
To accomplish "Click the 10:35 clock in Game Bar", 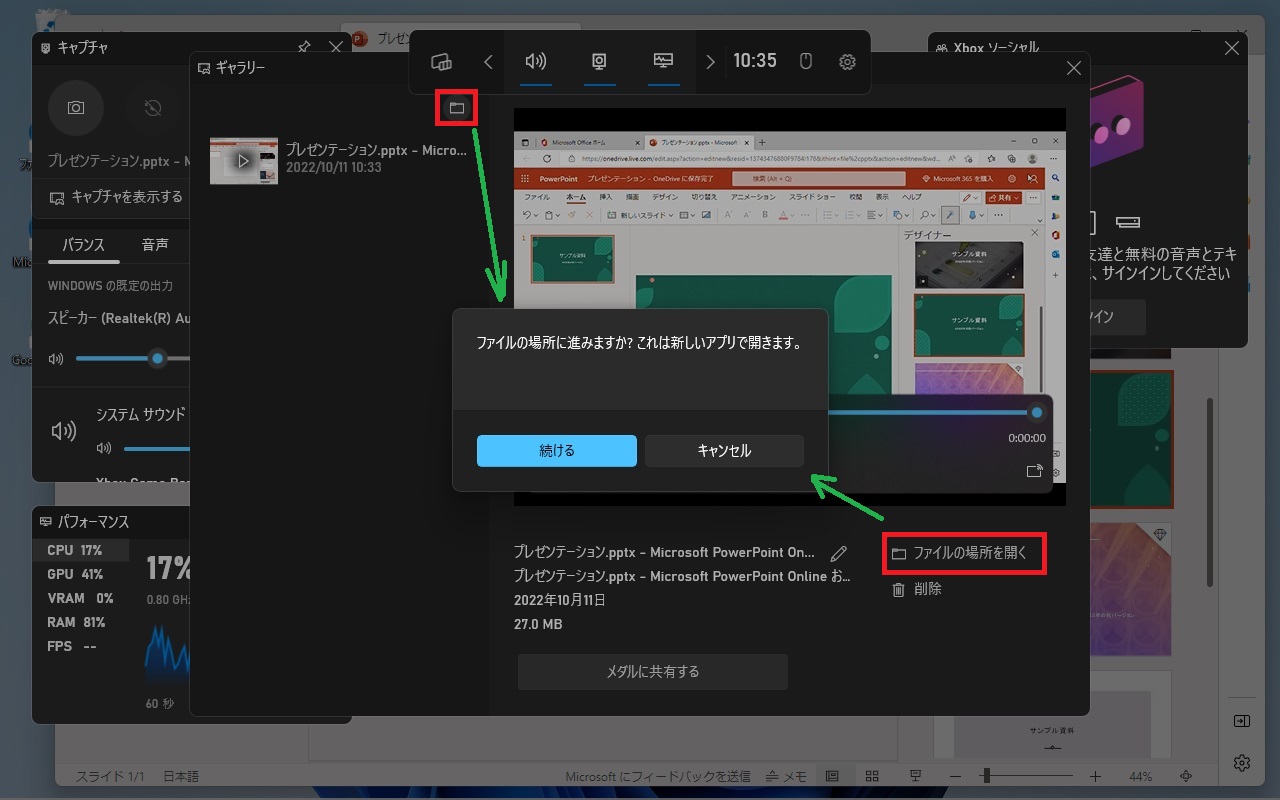I will tap(755, 61).
